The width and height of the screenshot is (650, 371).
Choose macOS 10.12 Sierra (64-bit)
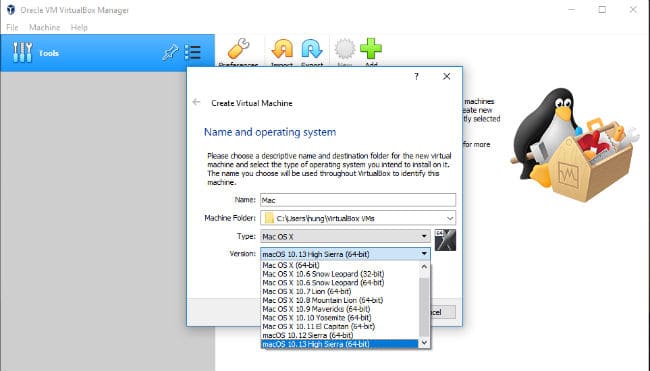point(340,335)
